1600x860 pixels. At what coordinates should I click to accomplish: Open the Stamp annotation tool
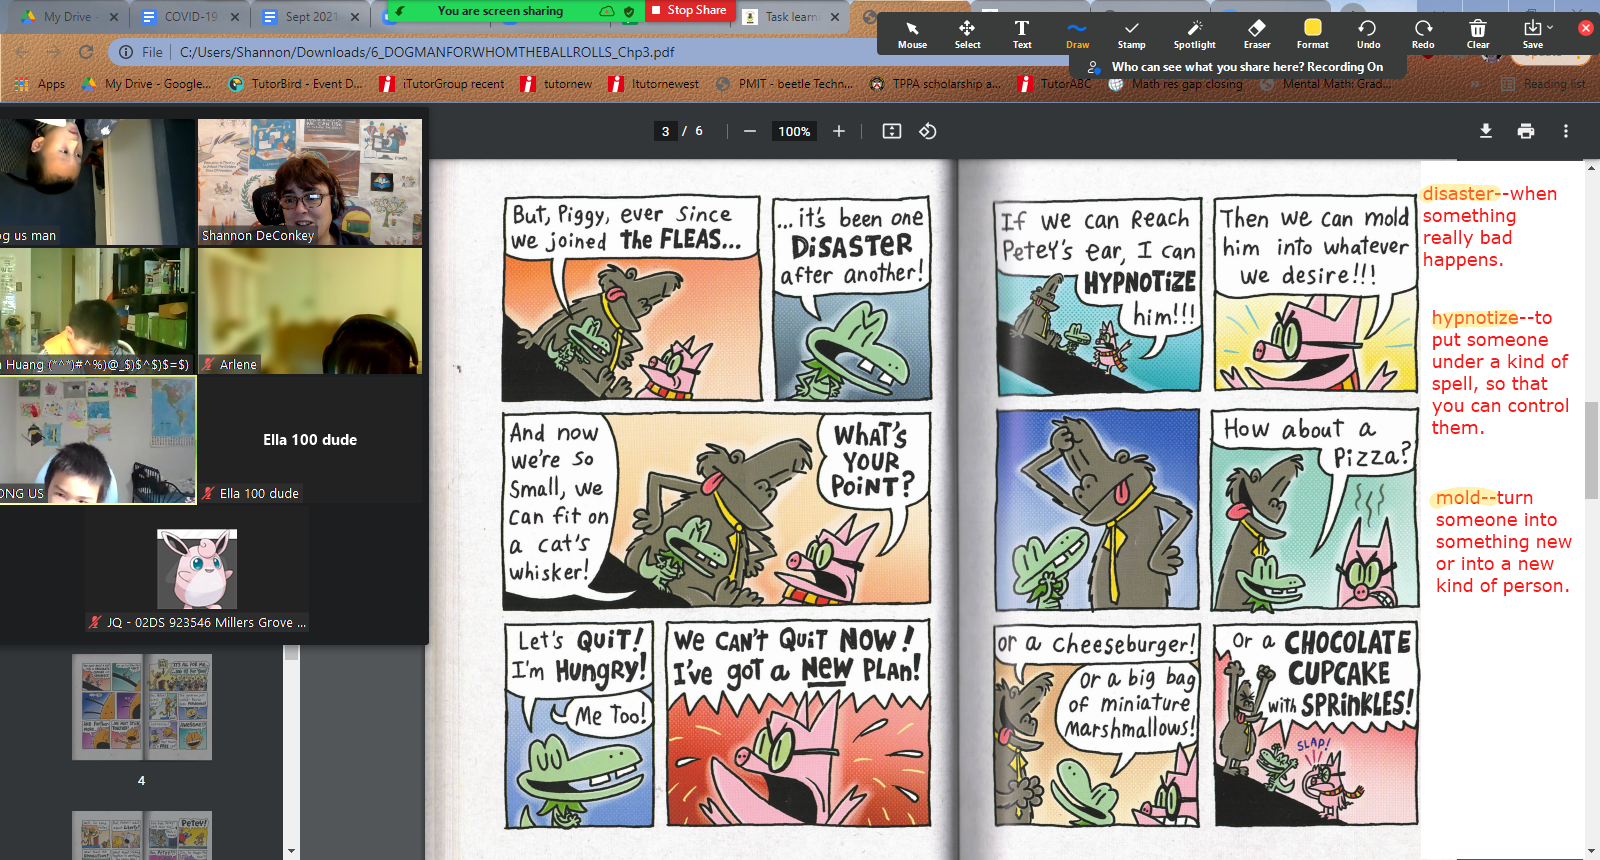click(x=1131, y=34)
